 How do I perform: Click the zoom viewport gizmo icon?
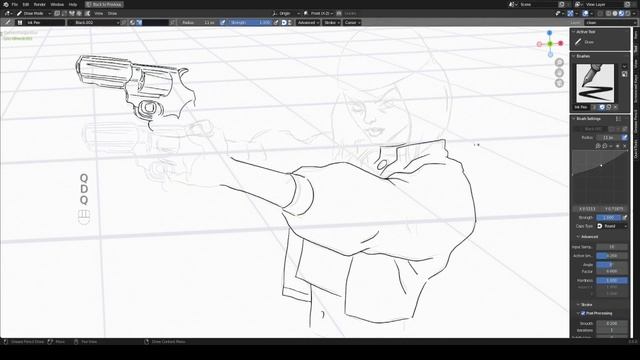559,62
